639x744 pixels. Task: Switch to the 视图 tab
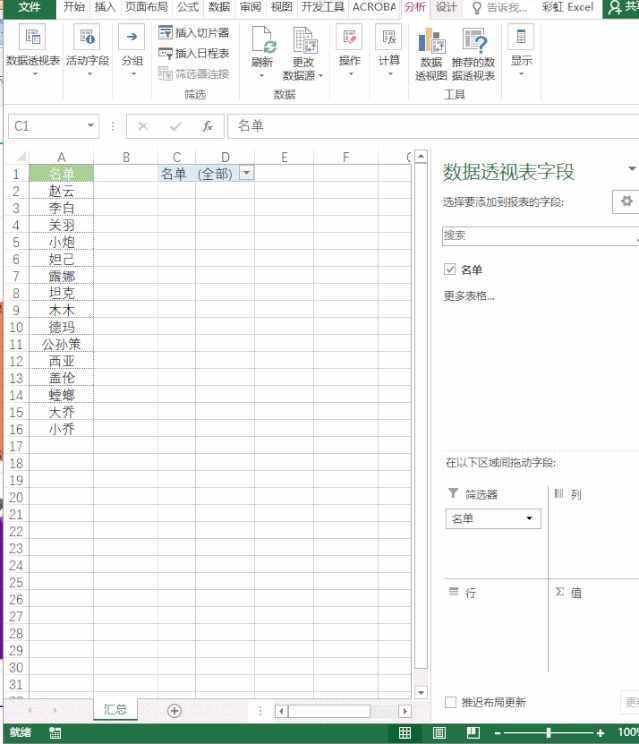click(x=281, y=8)
